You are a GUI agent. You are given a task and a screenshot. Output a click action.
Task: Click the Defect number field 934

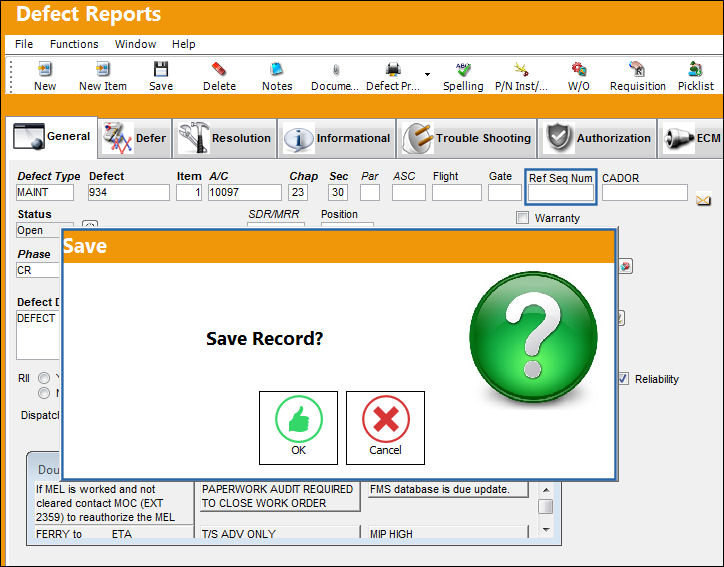click(x=129, y=193)
